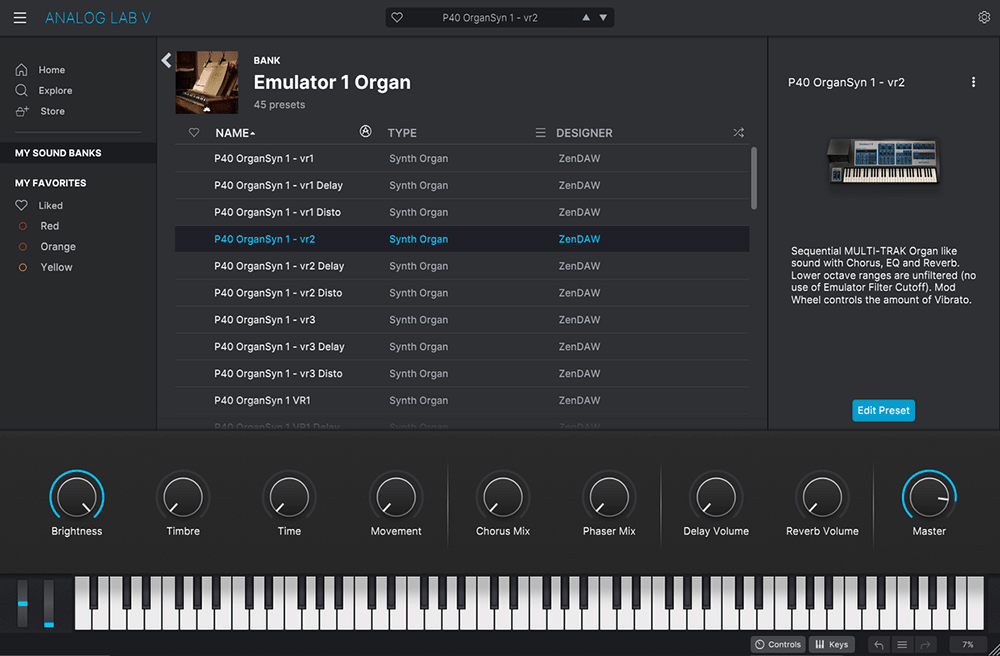Image resolution: width=1000 pixels, height=656 pixels.
Task: Click the Chorus Mix knob
Action: pyautogui.click(x=503, y=497)
